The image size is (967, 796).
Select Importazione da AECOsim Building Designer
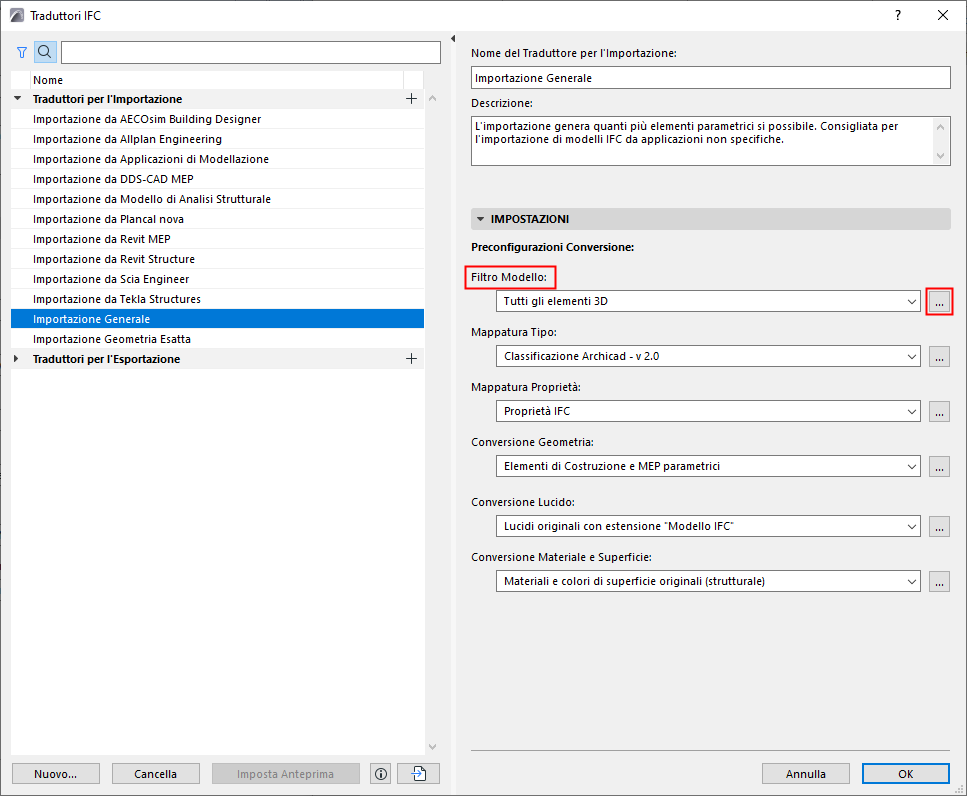217,119
